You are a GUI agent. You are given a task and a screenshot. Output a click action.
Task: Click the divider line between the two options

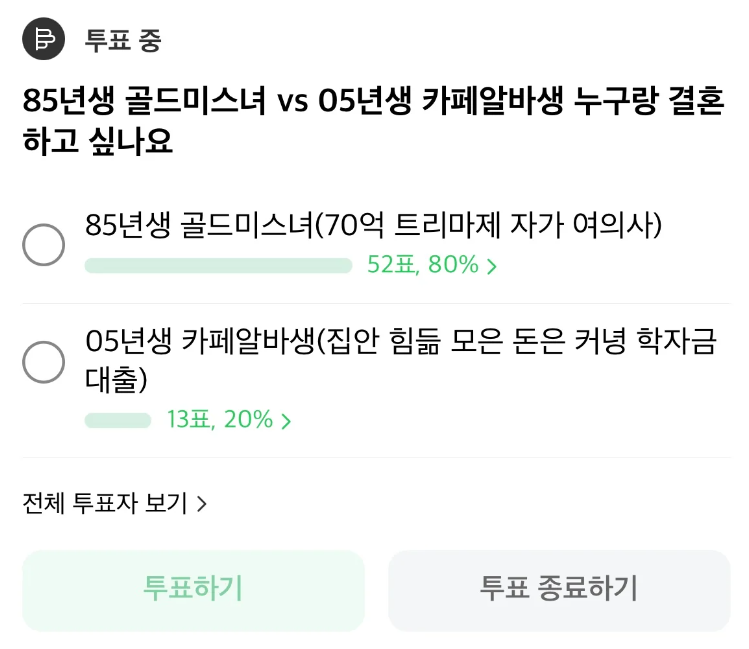pyautogui.click(x=374, y=304)
